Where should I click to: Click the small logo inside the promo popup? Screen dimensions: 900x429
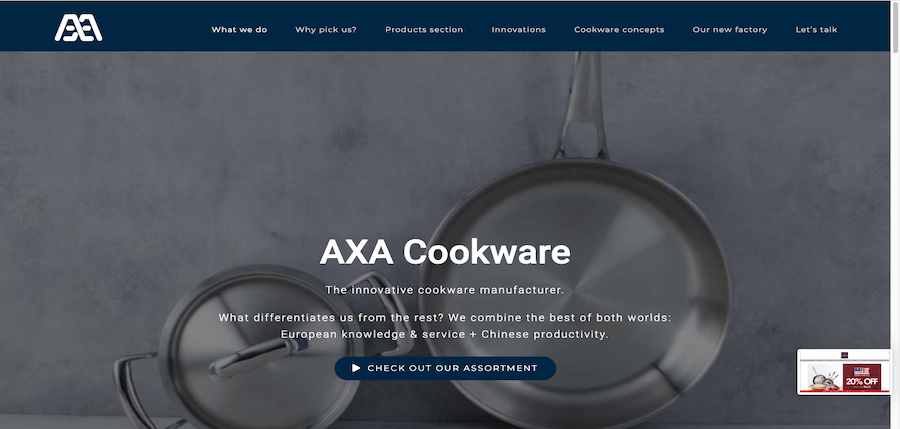click(x=844, y=355)
